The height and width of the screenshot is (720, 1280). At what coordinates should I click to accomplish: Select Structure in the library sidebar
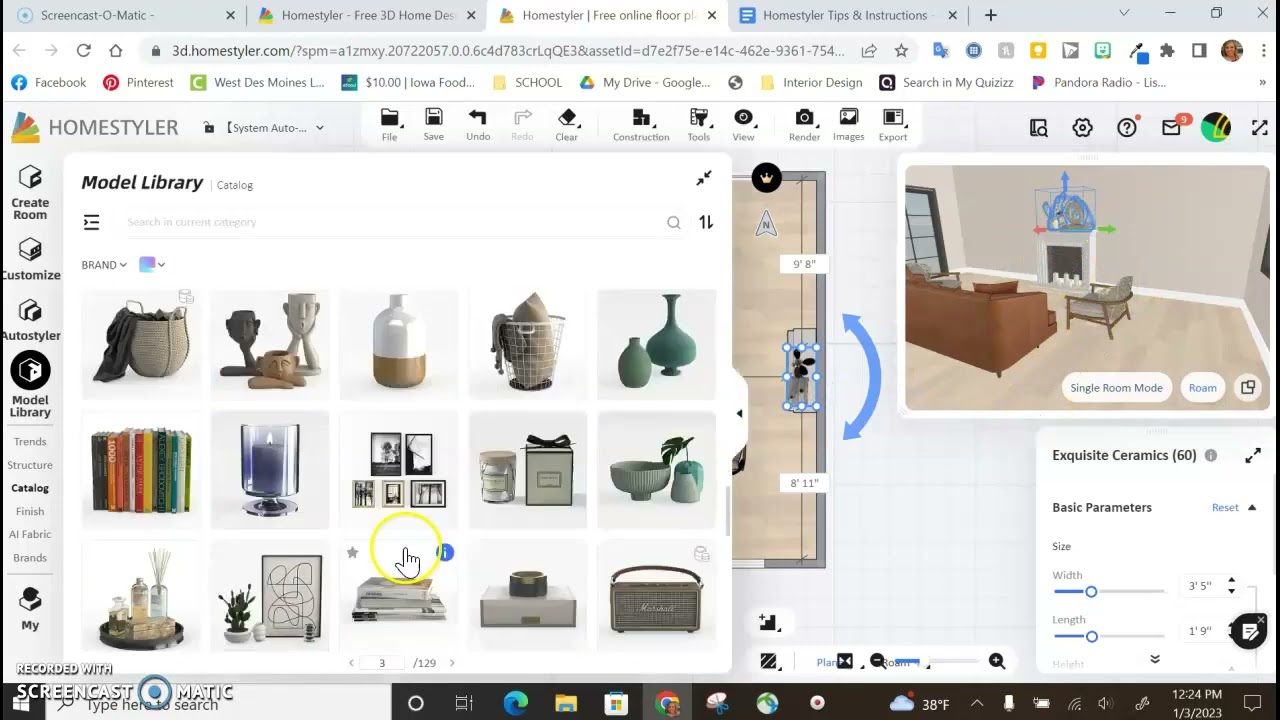tap(30, 465)
